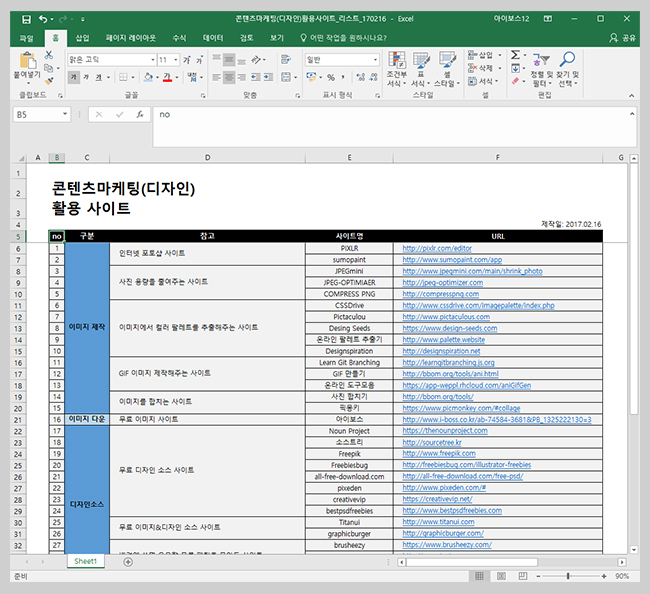Open Format as Table (표 서식)

(x=421, y=69)
